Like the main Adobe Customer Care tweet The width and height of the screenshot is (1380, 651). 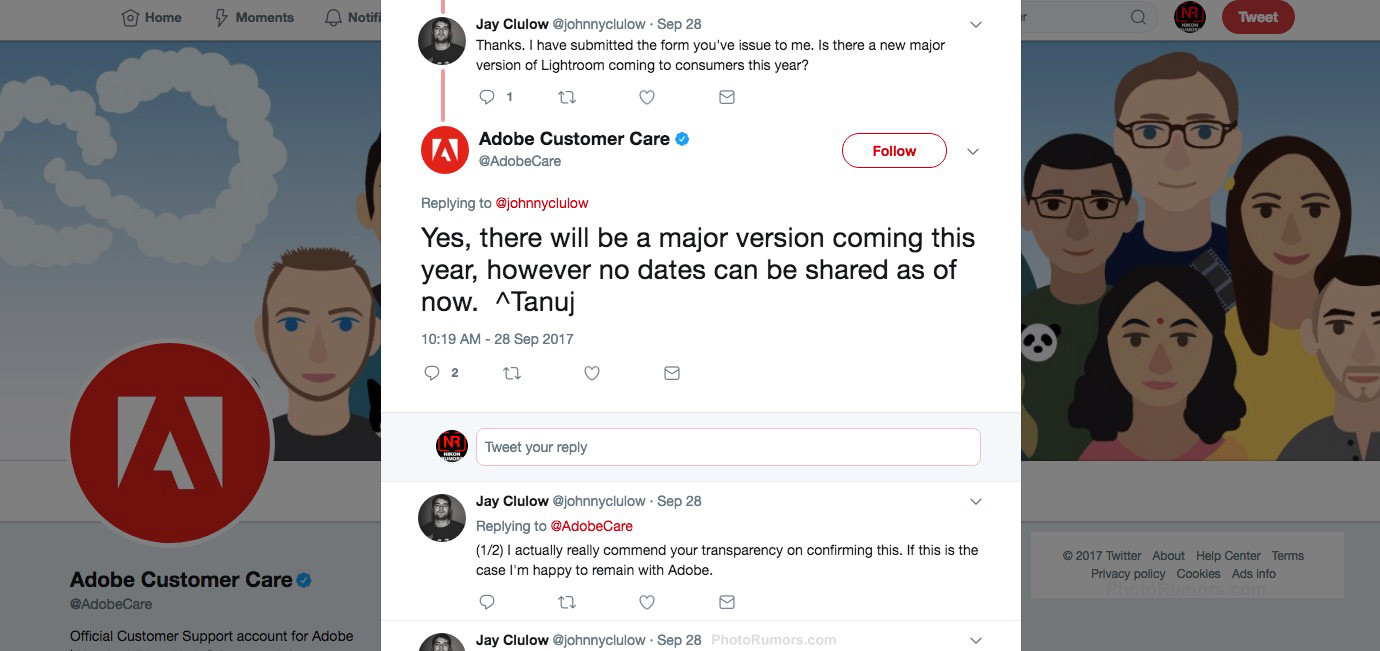pyautogui.click(x=591, y=373)
